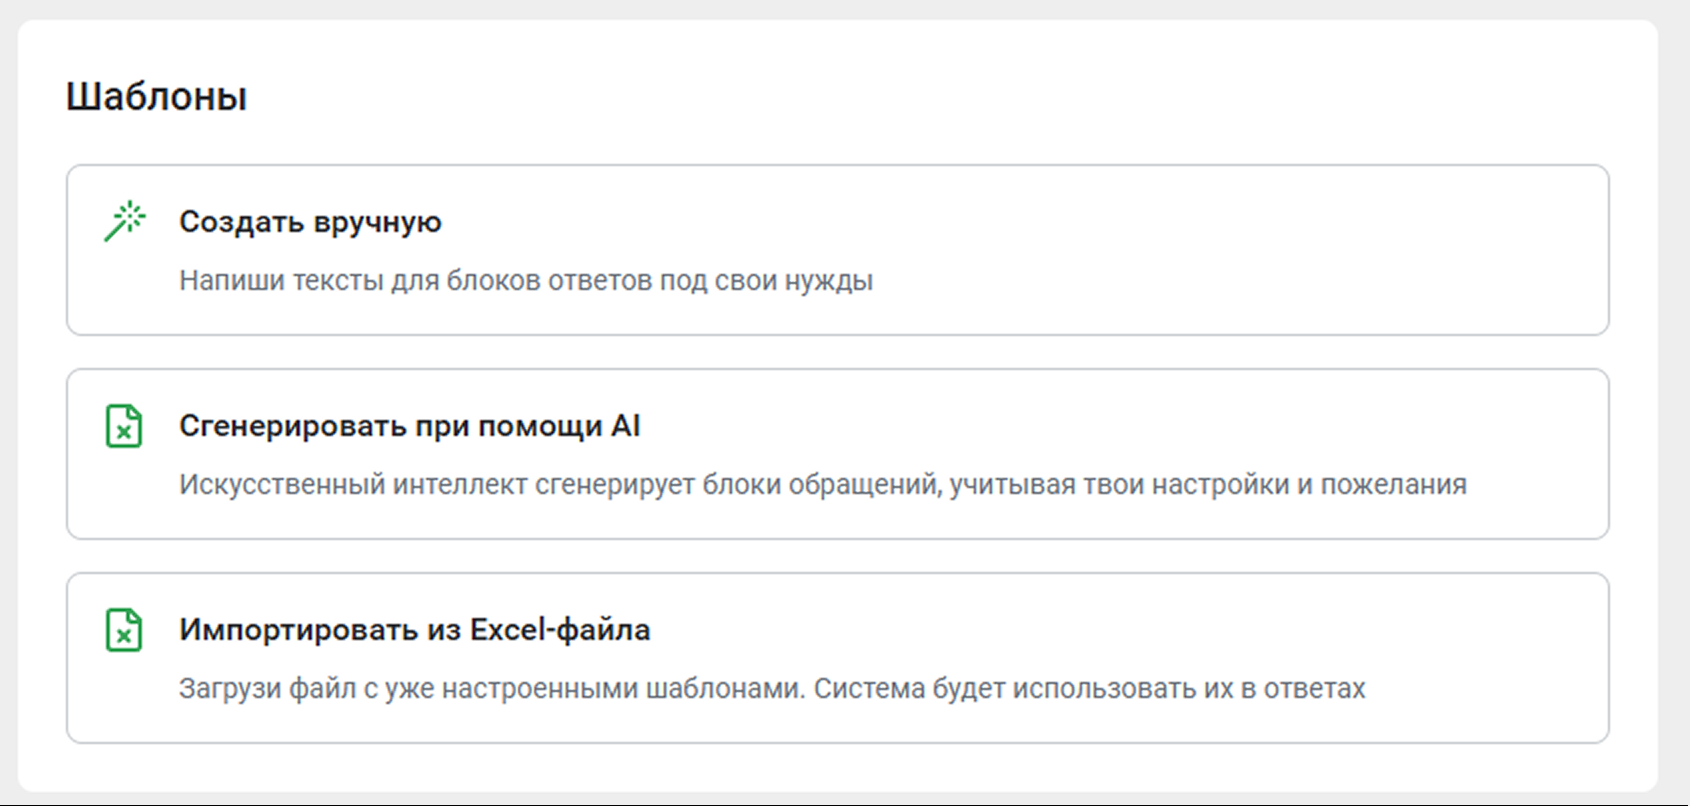
Task: Click the magic wand icon
Action: [124, 221]
